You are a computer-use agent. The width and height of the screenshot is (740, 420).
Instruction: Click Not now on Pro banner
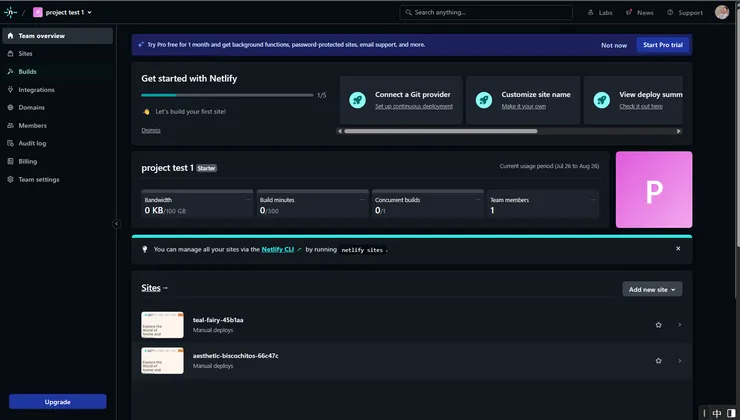click(614, 45)
